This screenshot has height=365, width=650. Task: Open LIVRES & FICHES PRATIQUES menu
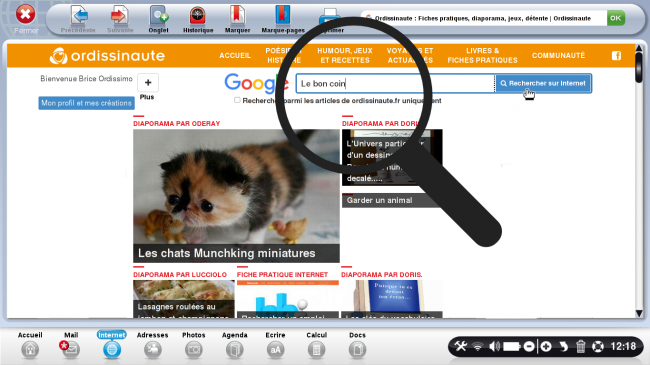[483, 55]
